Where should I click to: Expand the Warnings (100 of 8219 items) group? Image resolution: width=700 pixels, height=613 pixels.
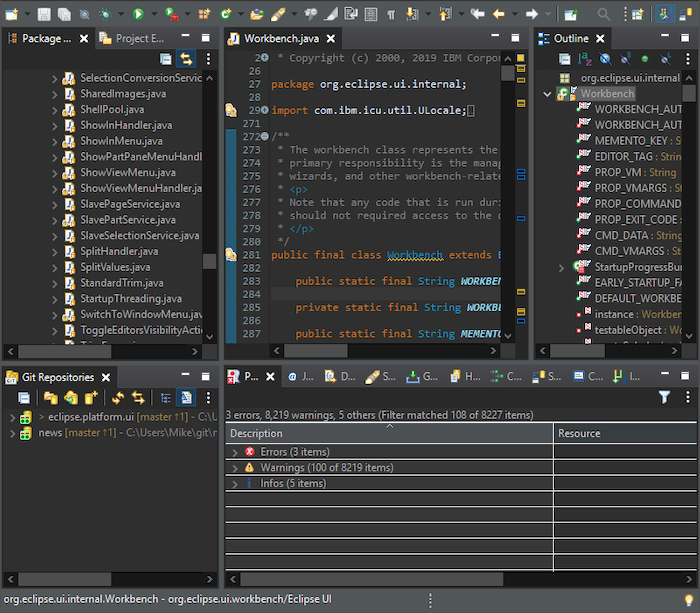click(x=235, y=468)
